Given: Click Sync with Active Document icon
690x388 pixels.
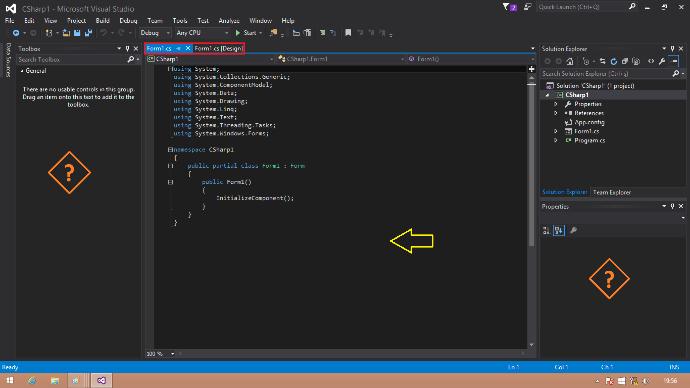Looking at the screenshot, I should click(602, 61).
